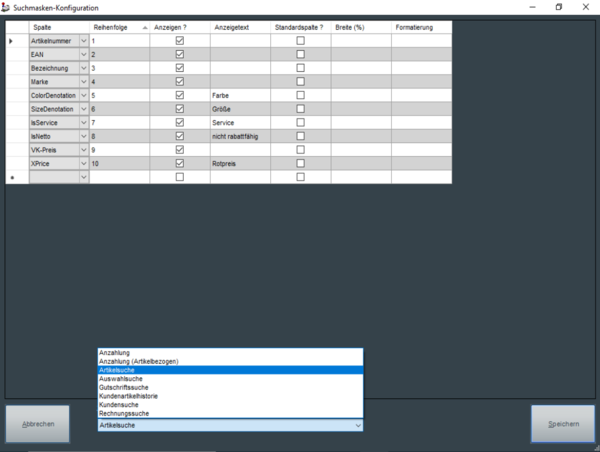The width and height of the screenshot is (600, 452).
Task: Select Rechnungssuche in the list
Action: pos(125,413)
